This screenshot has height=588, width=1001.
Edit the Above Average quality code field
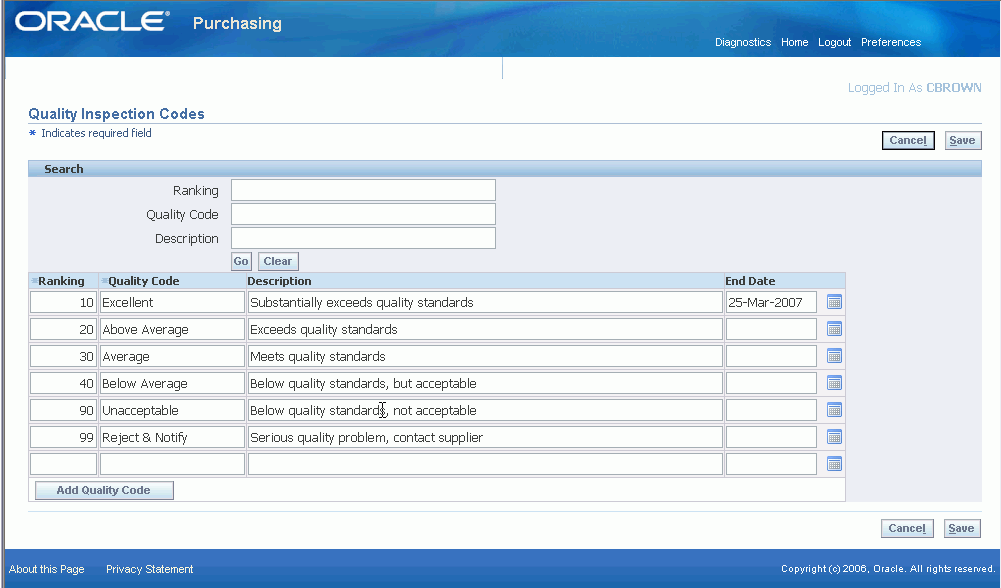172,329
